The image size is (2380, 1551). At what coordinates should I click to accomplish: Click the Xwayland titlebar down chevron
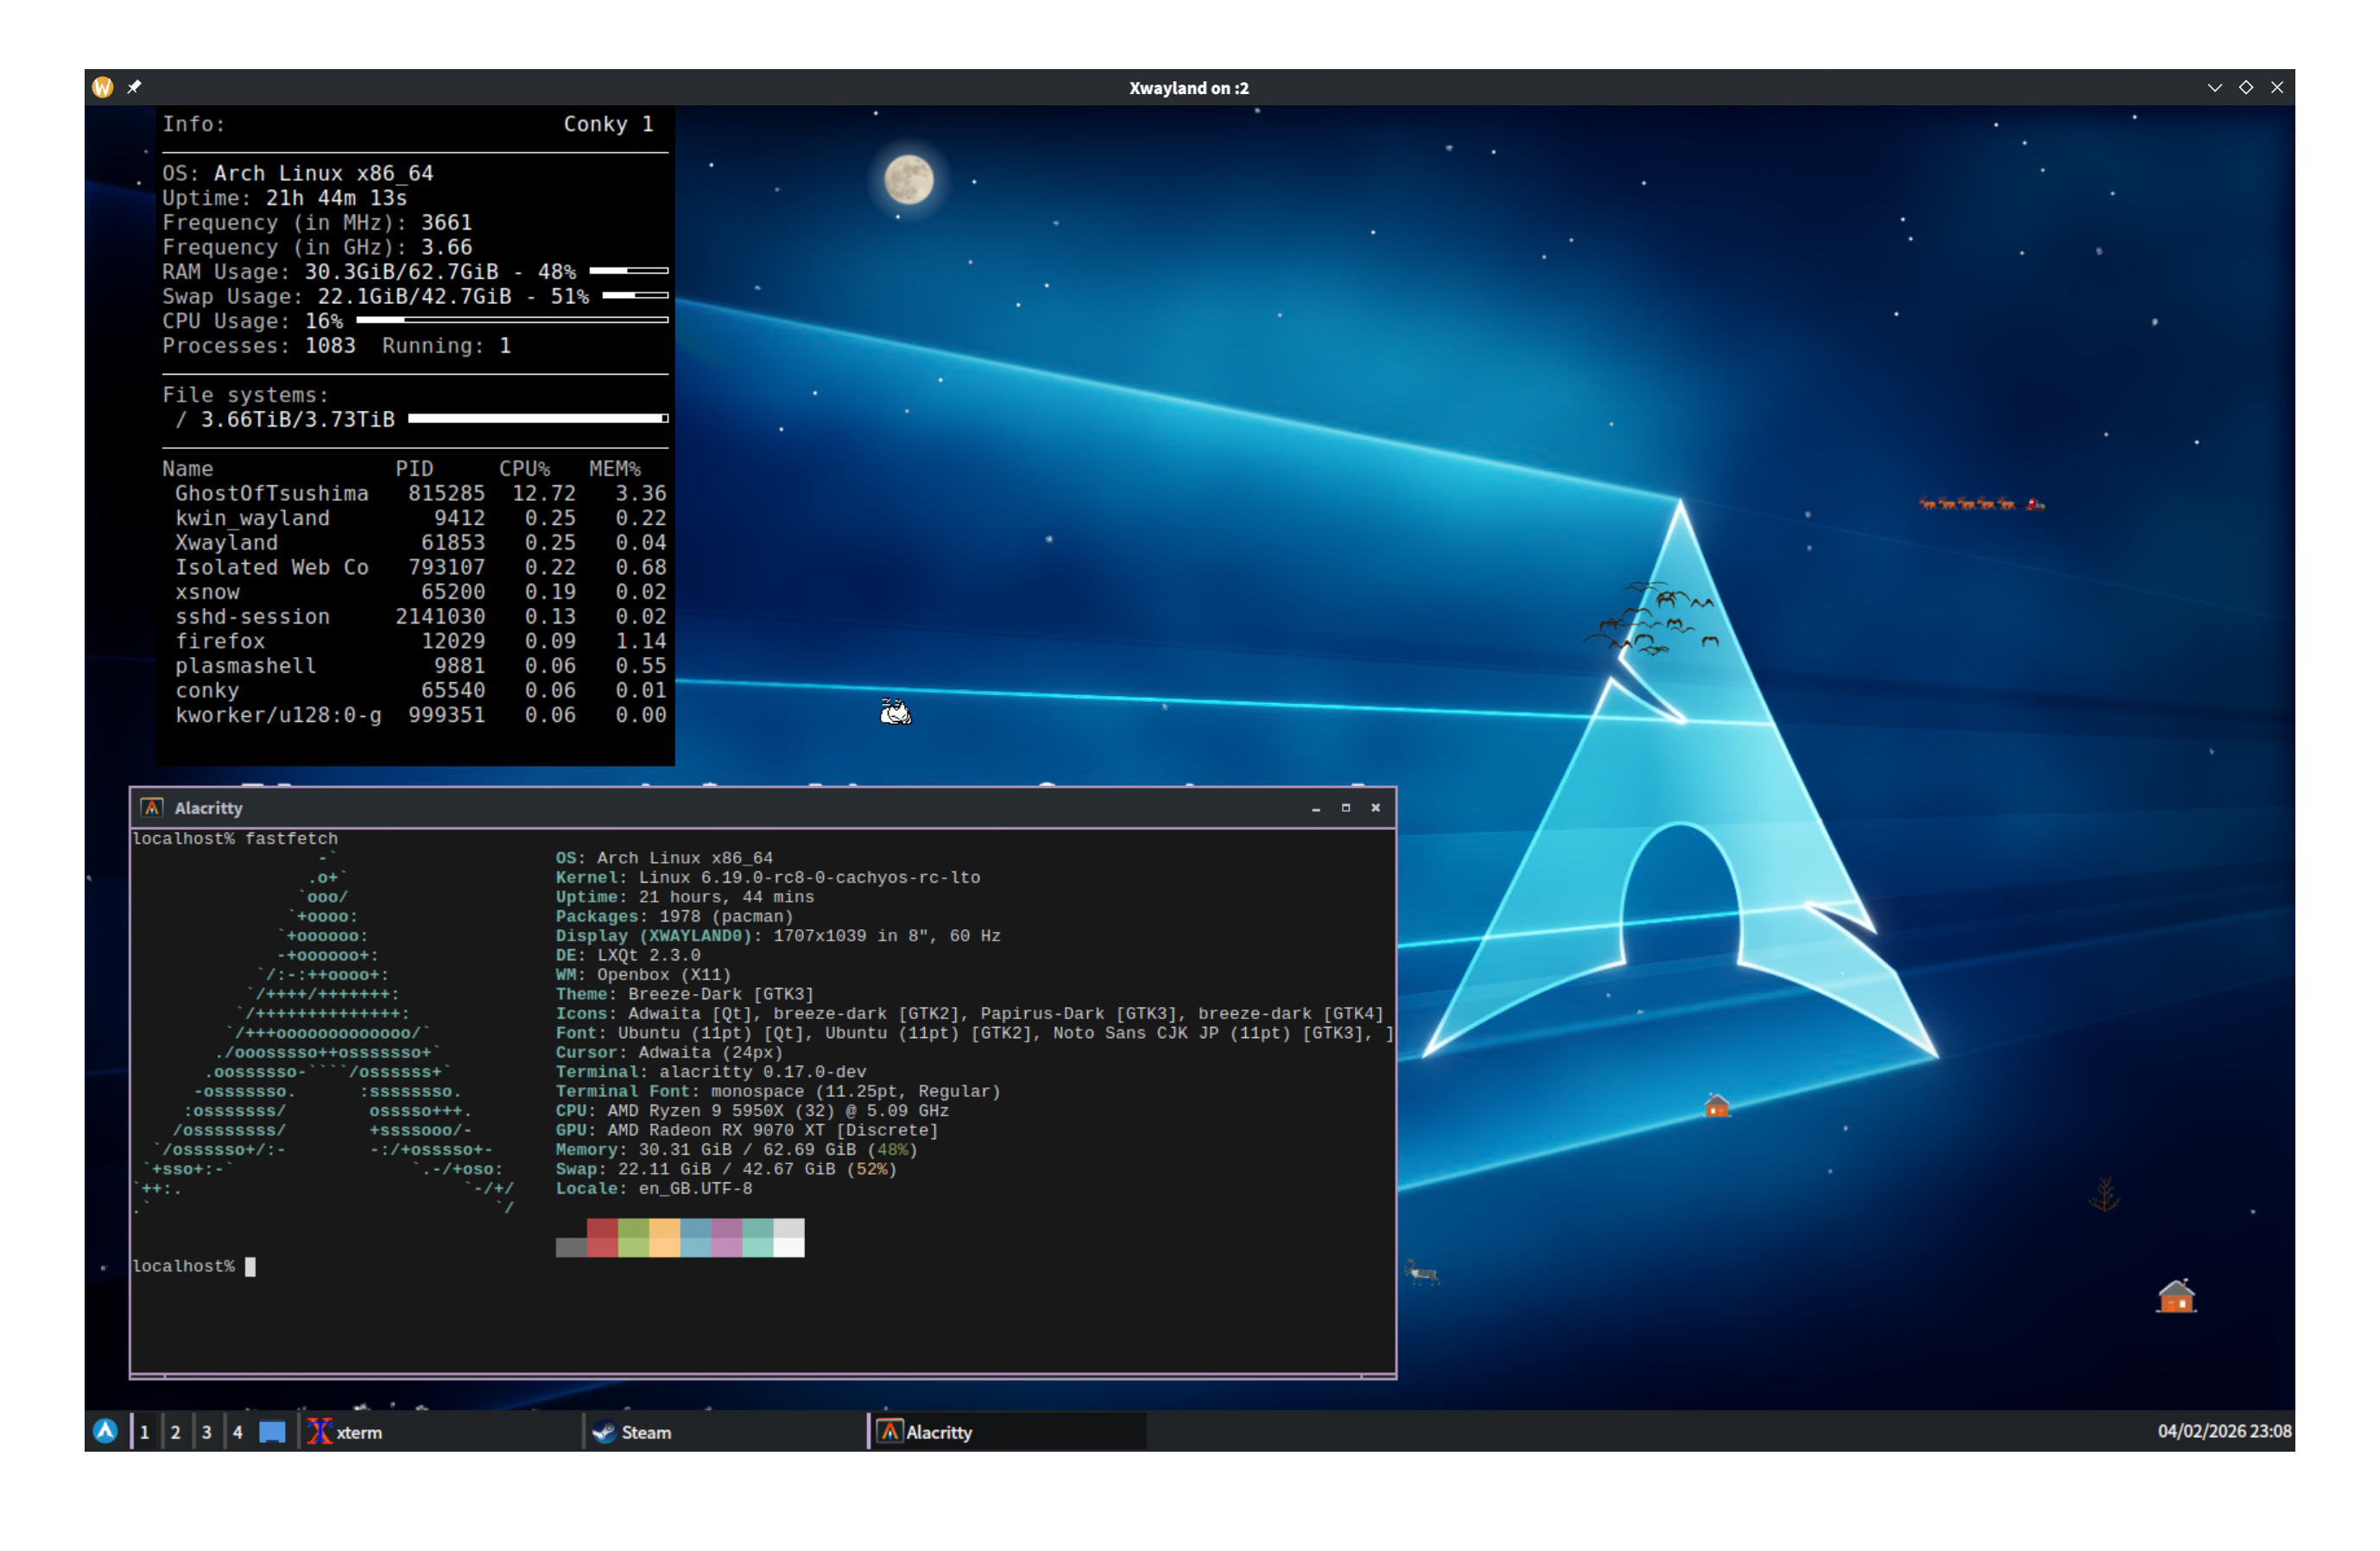2214,87
